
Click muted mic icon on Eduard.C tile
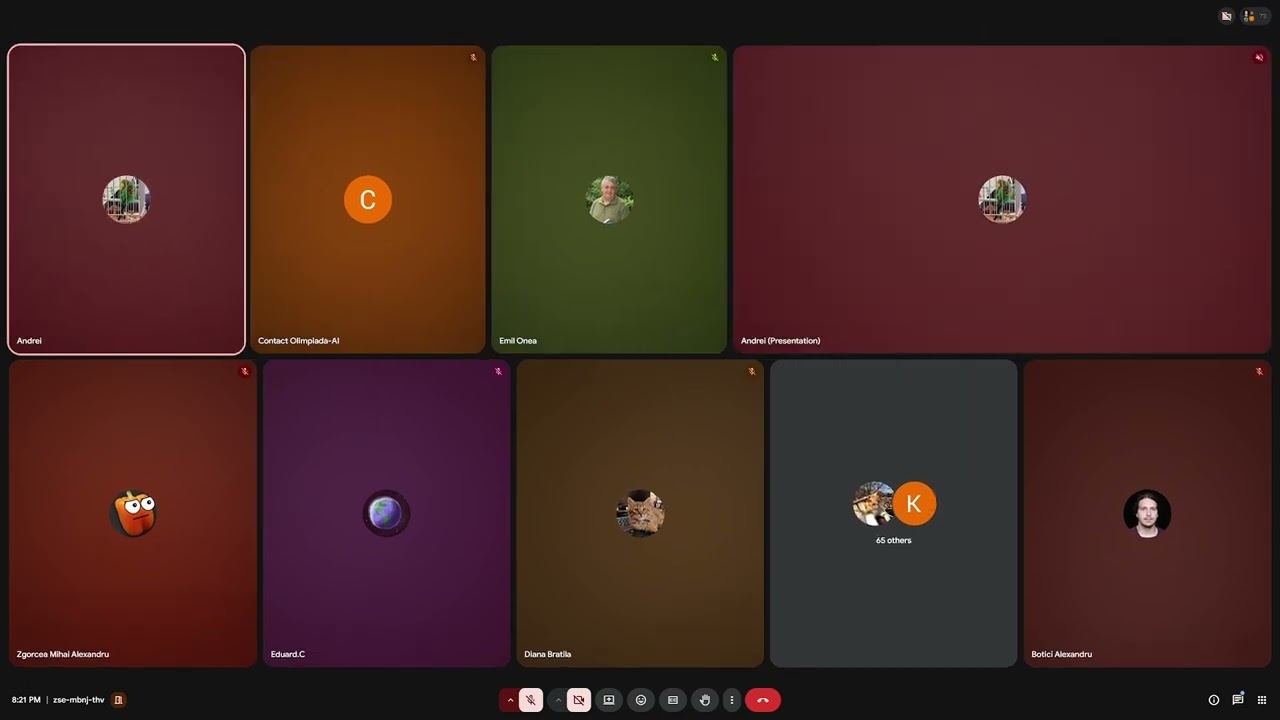click(x=498, y=372)
